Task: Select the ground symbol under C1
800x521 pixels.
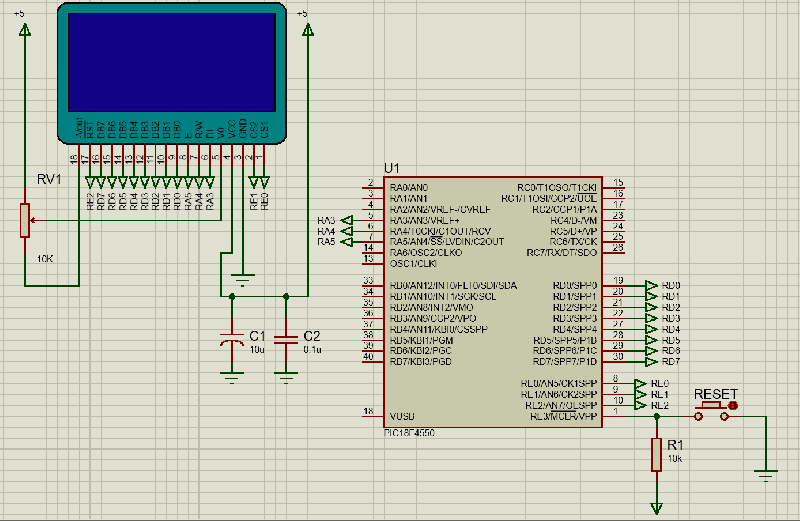Action: coord(232,378)
